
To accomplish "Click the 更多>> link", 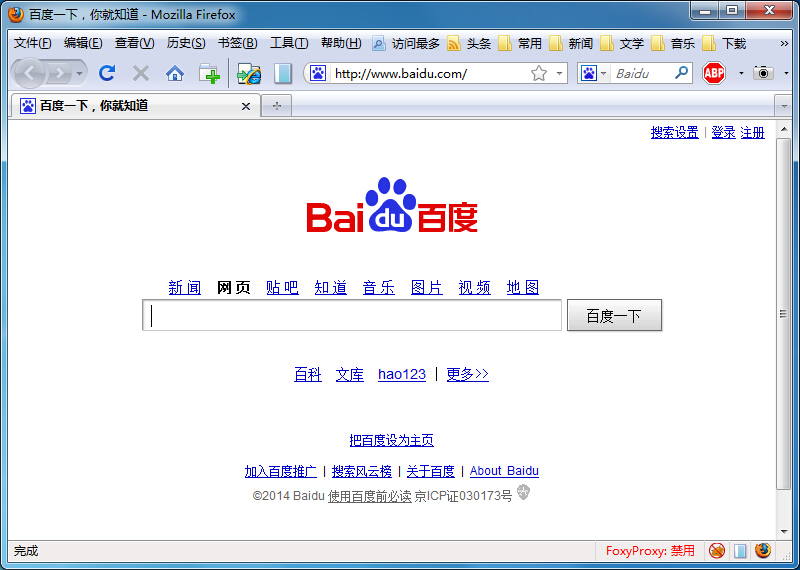I will pos(467,374).
